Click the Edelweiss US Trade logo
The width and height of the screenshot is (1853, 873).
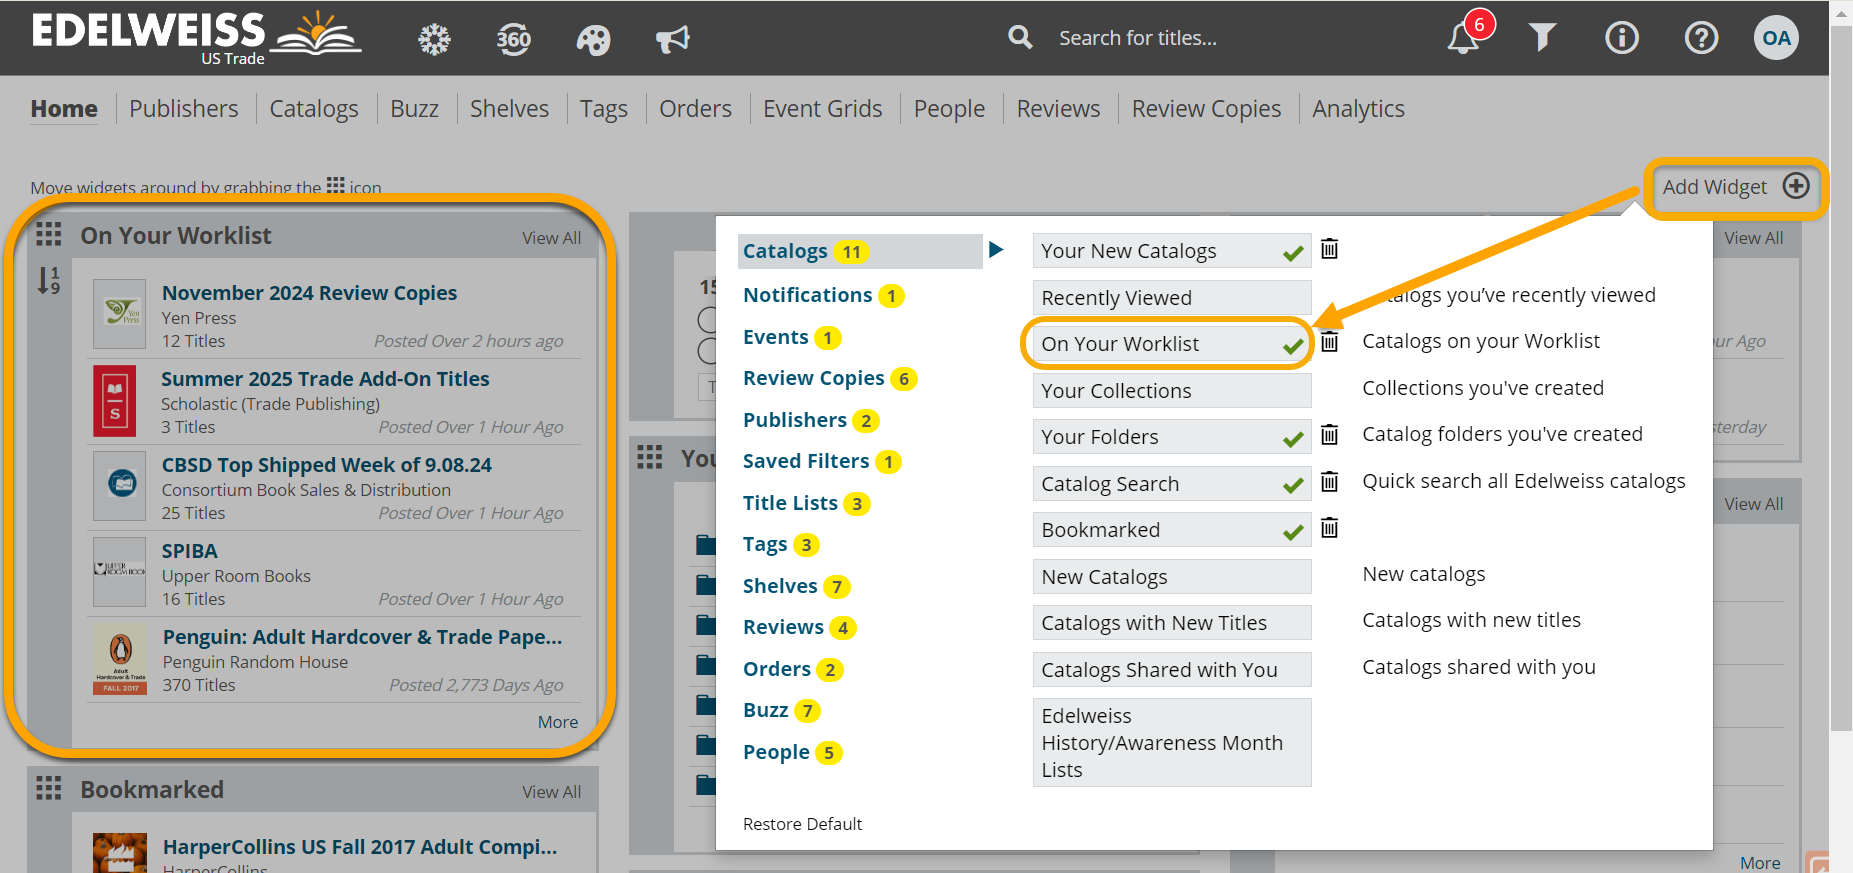pyautogui.click(x=195, y=38)
